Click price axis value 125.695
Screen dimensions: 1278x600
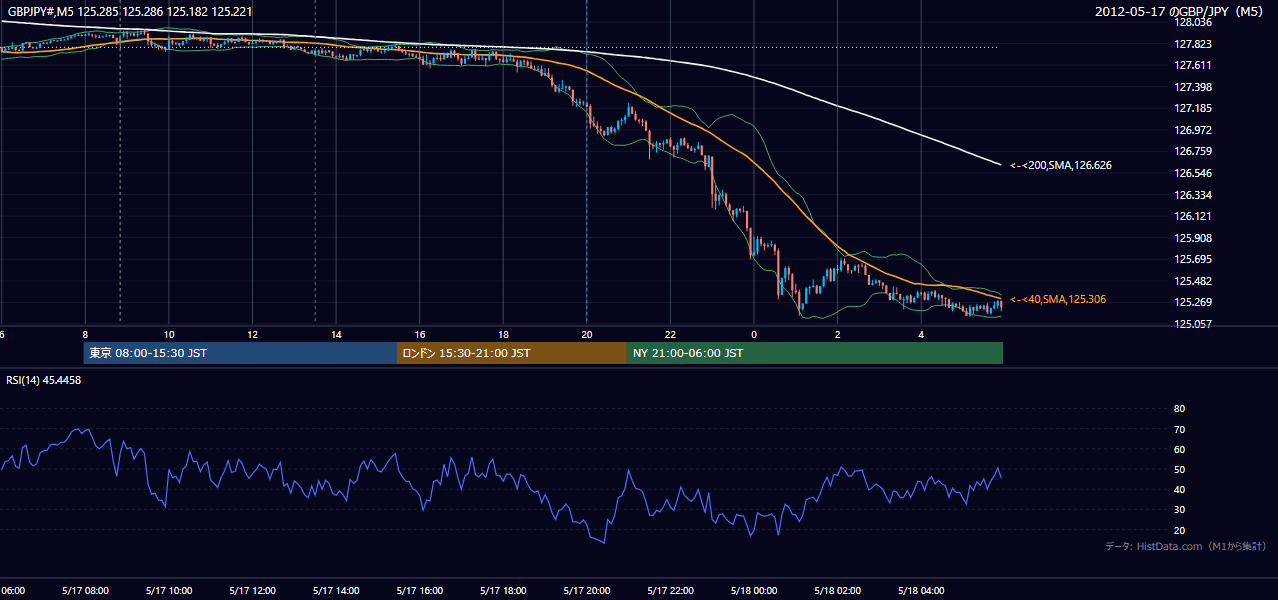[x=1194, y=259]
